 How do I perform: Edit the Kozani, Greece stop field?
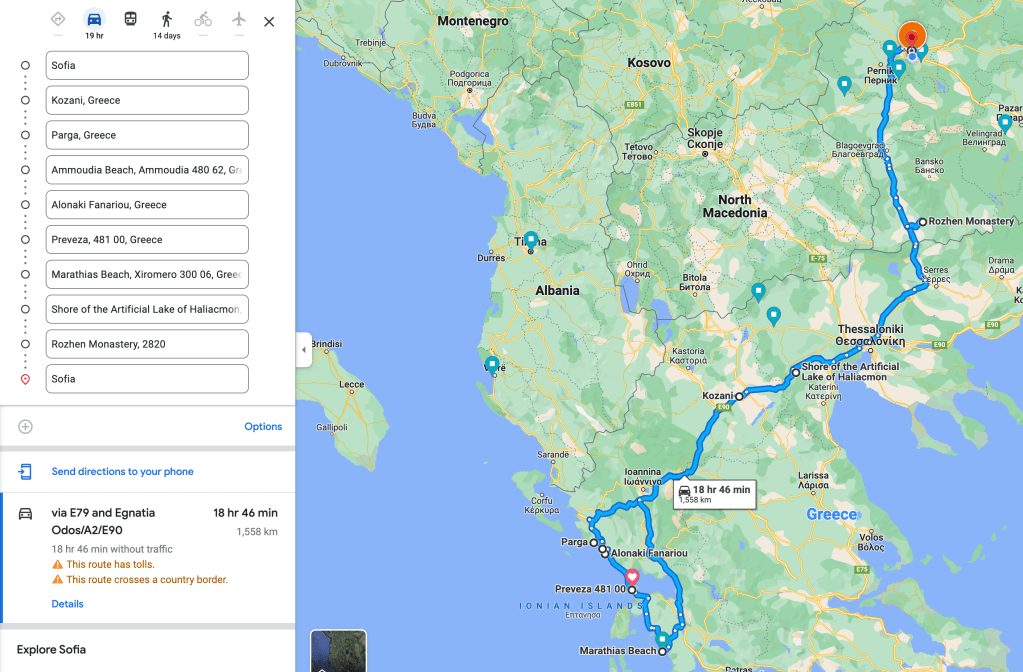[x=147, y=100]
